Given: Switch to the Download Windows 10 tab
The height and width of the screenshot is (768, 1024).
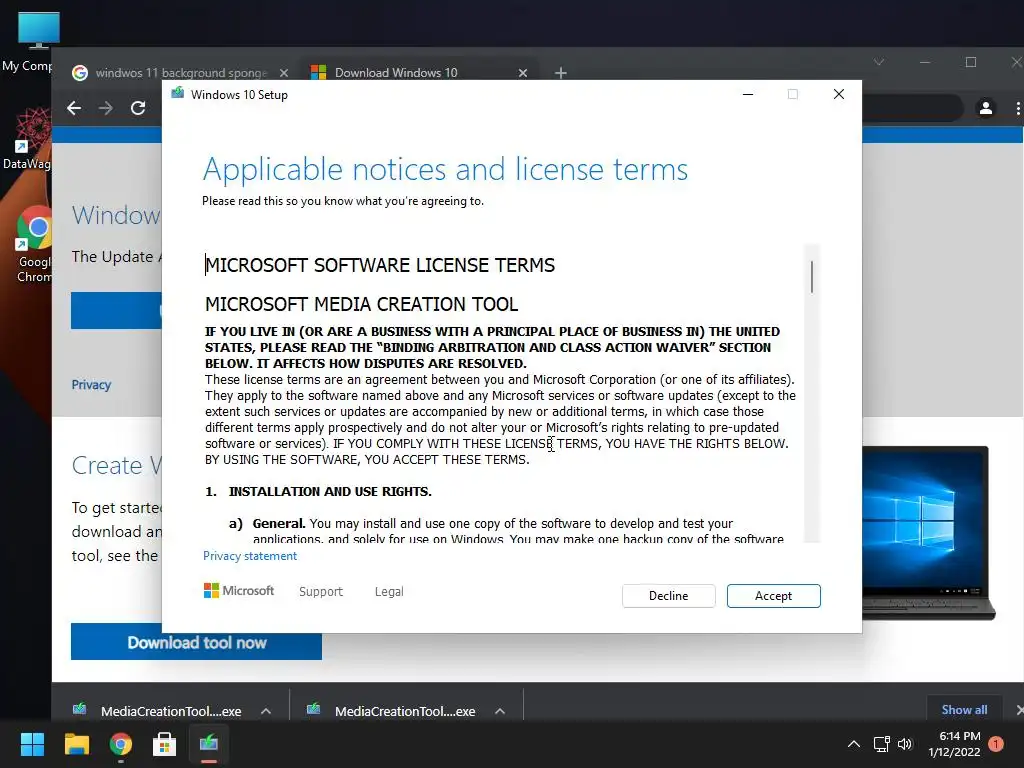Looking at the screenshot, I should (396, 72).
